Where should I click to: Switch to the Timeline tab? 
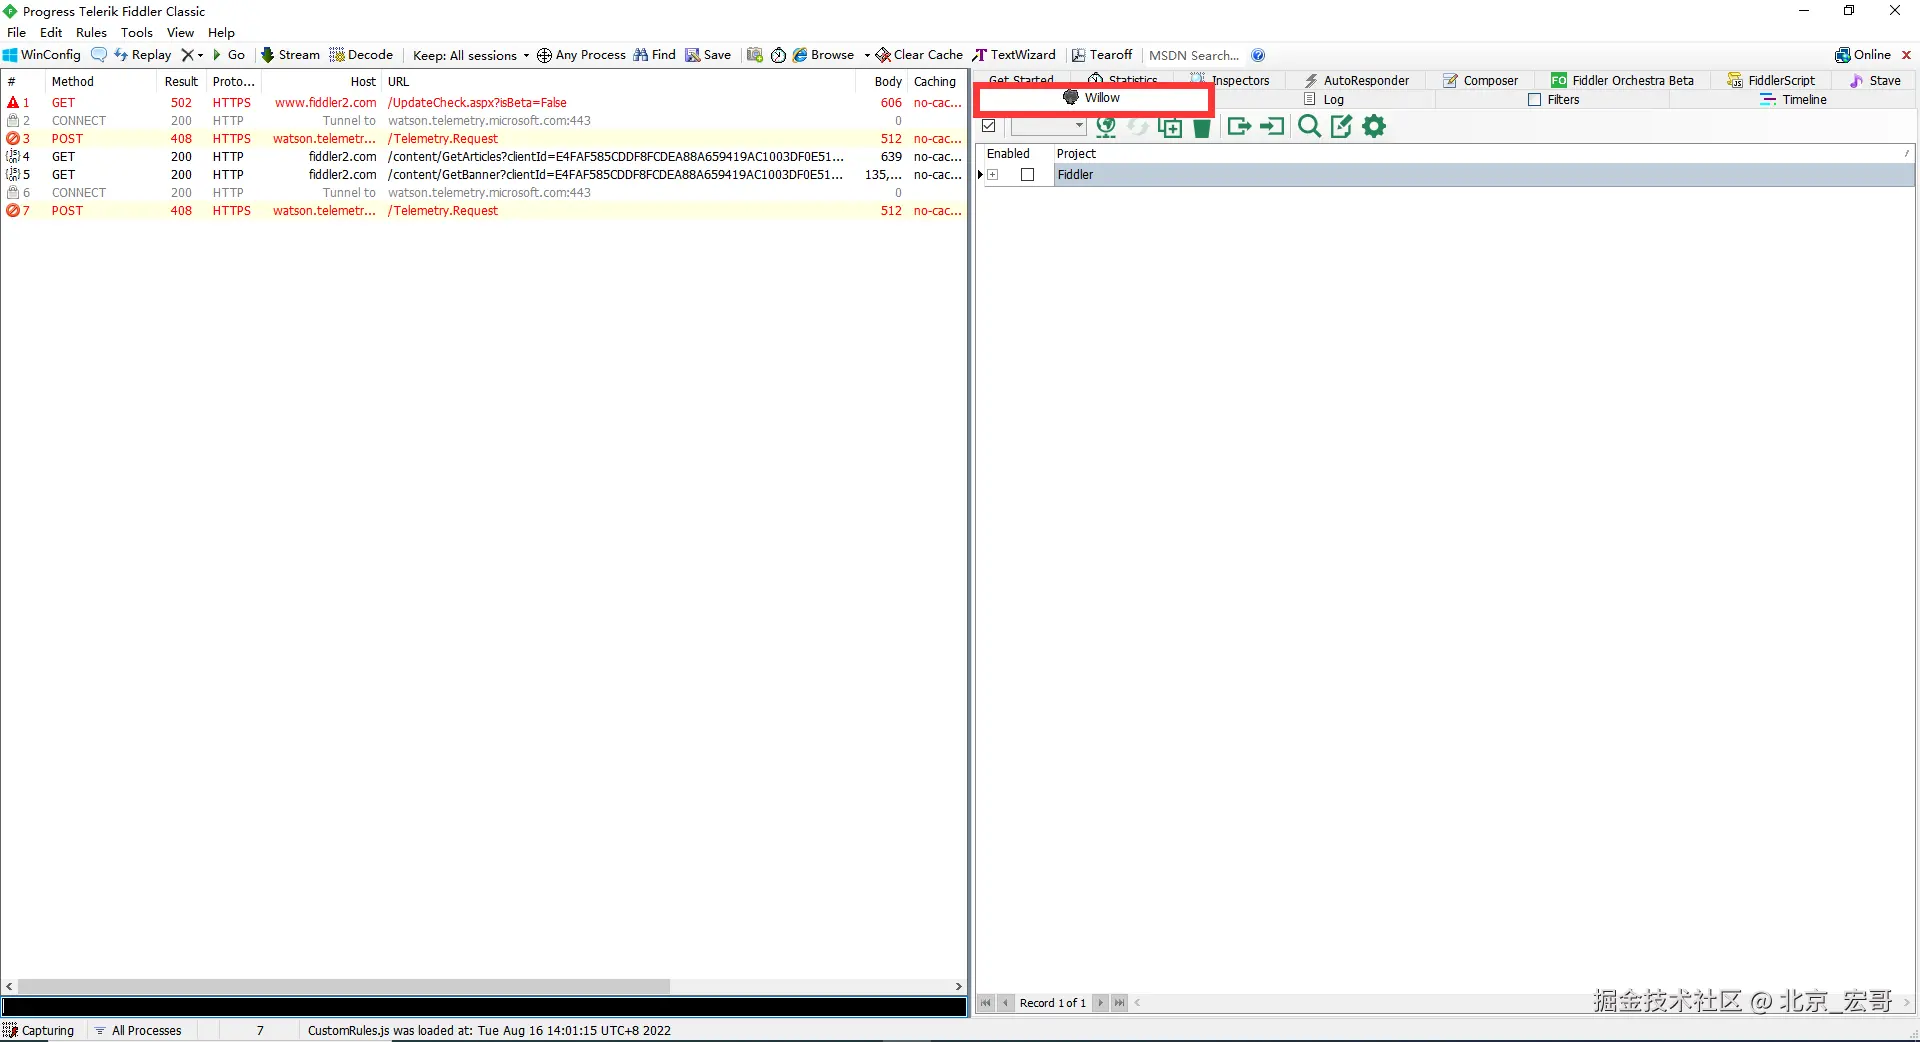[x=1794, y=100]
